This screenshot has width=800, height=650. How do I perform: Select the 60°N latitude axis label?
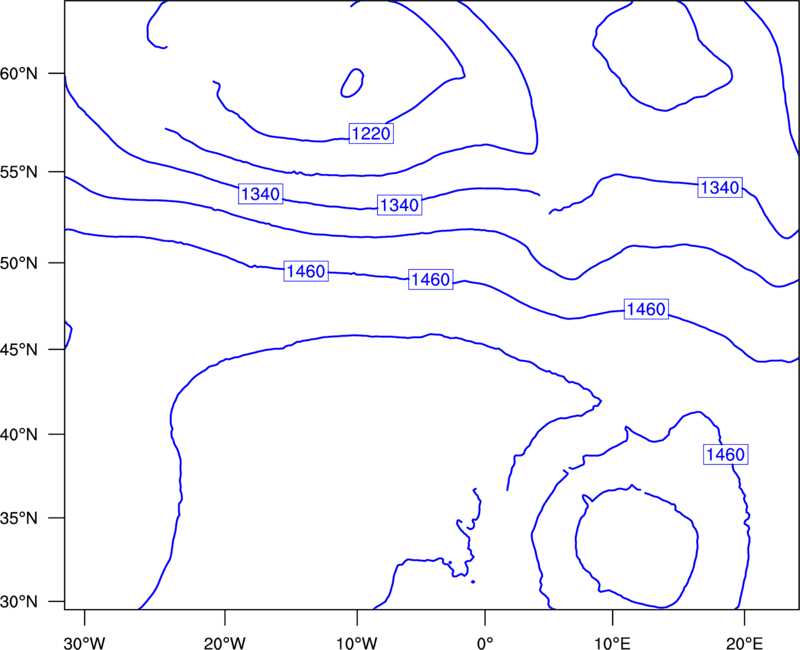[19, 74]
